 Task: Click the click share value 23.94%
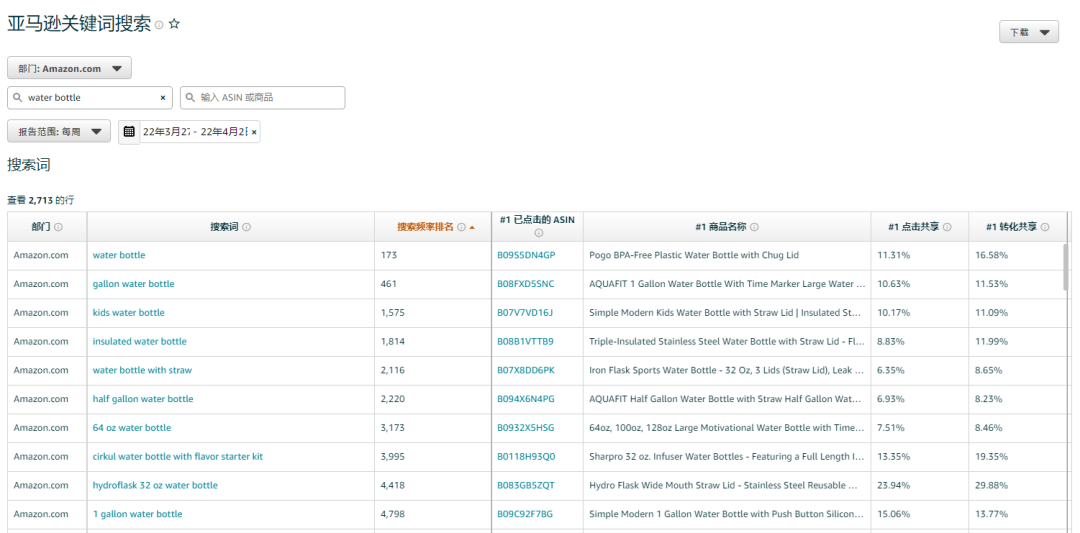[891, 485]
